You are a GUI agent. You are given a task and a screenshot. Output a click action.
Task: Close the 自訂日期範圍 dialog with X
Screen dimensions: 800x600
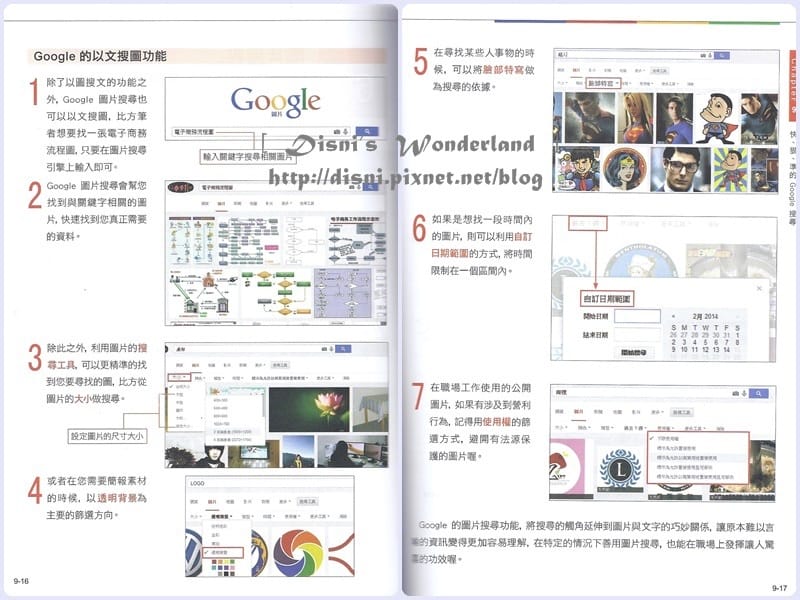(759, 288)
